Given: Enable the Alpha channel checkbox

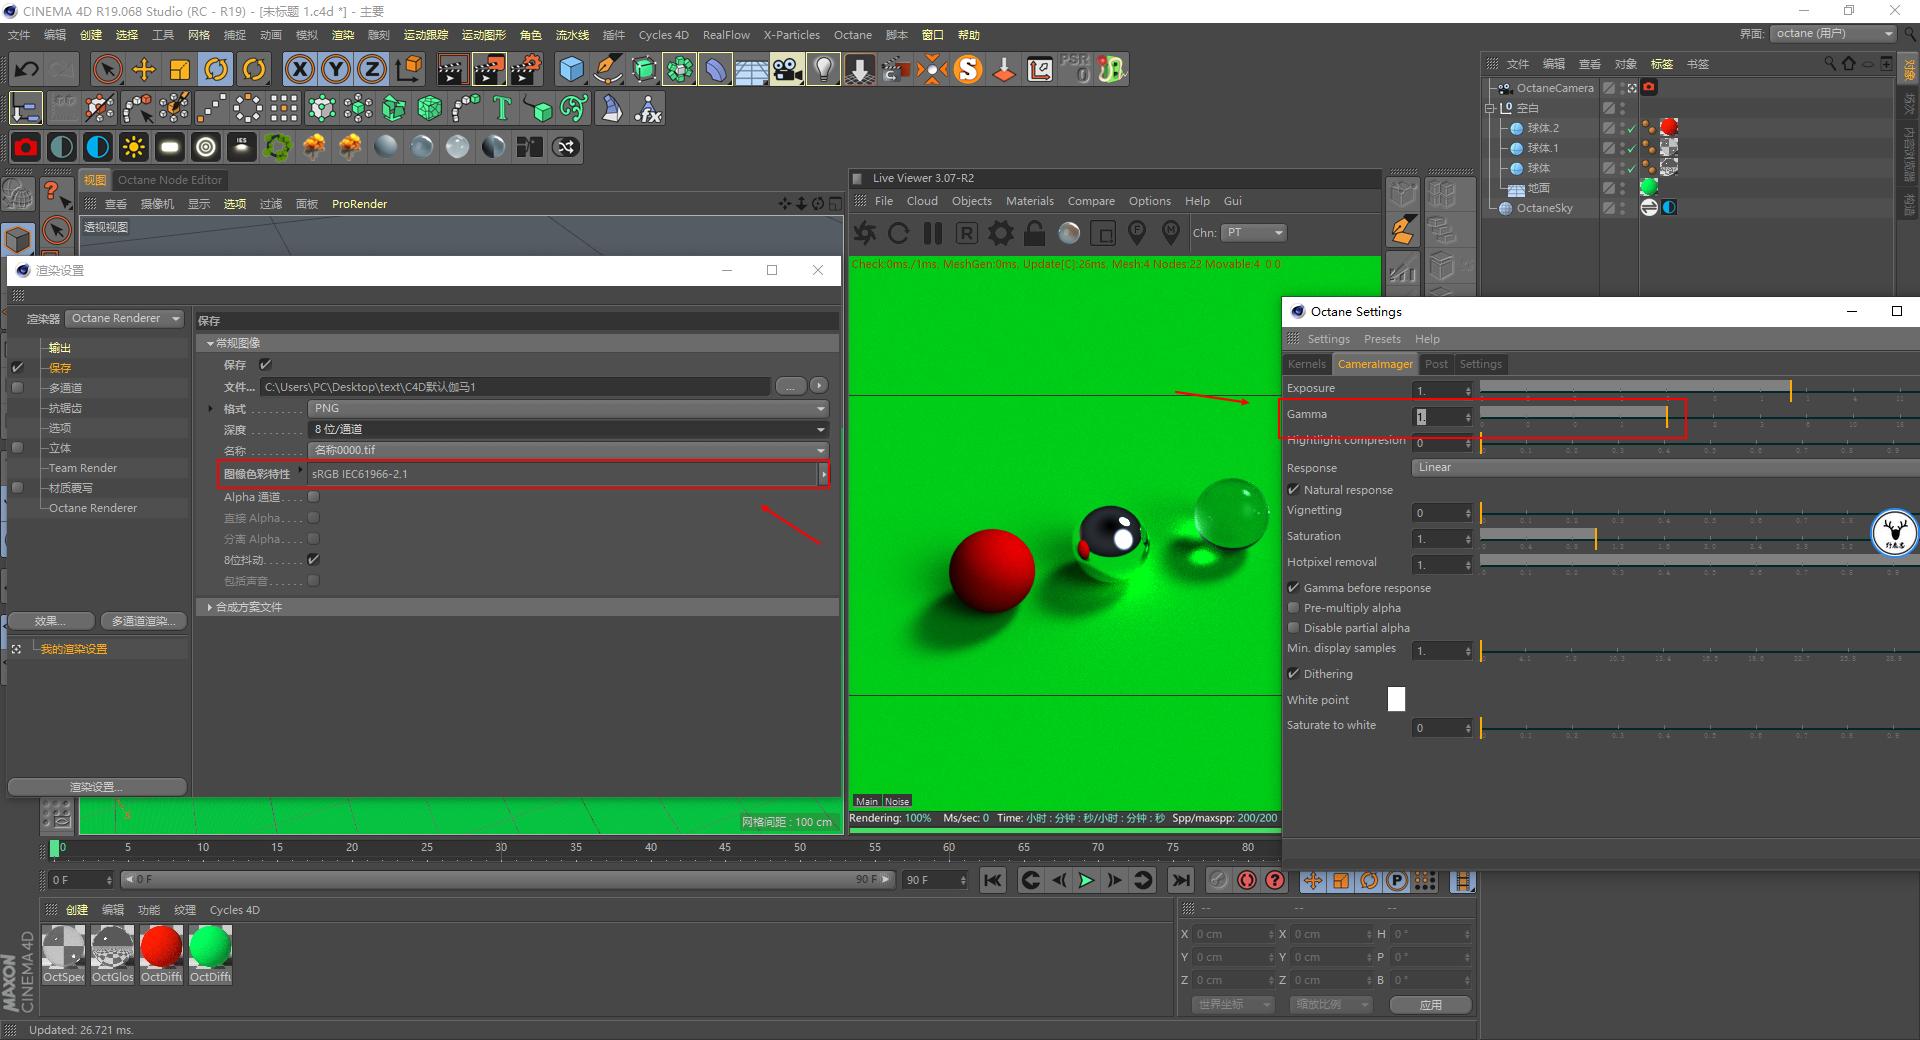Looking at the screenshot, I should pos(313,496).
